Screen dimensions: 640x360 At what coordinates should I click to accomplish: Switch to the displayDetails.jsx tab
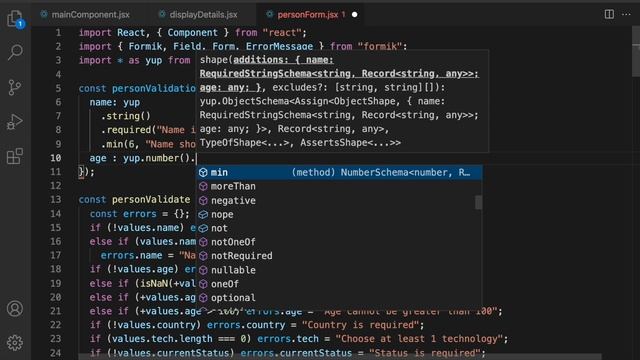[199, 15]
